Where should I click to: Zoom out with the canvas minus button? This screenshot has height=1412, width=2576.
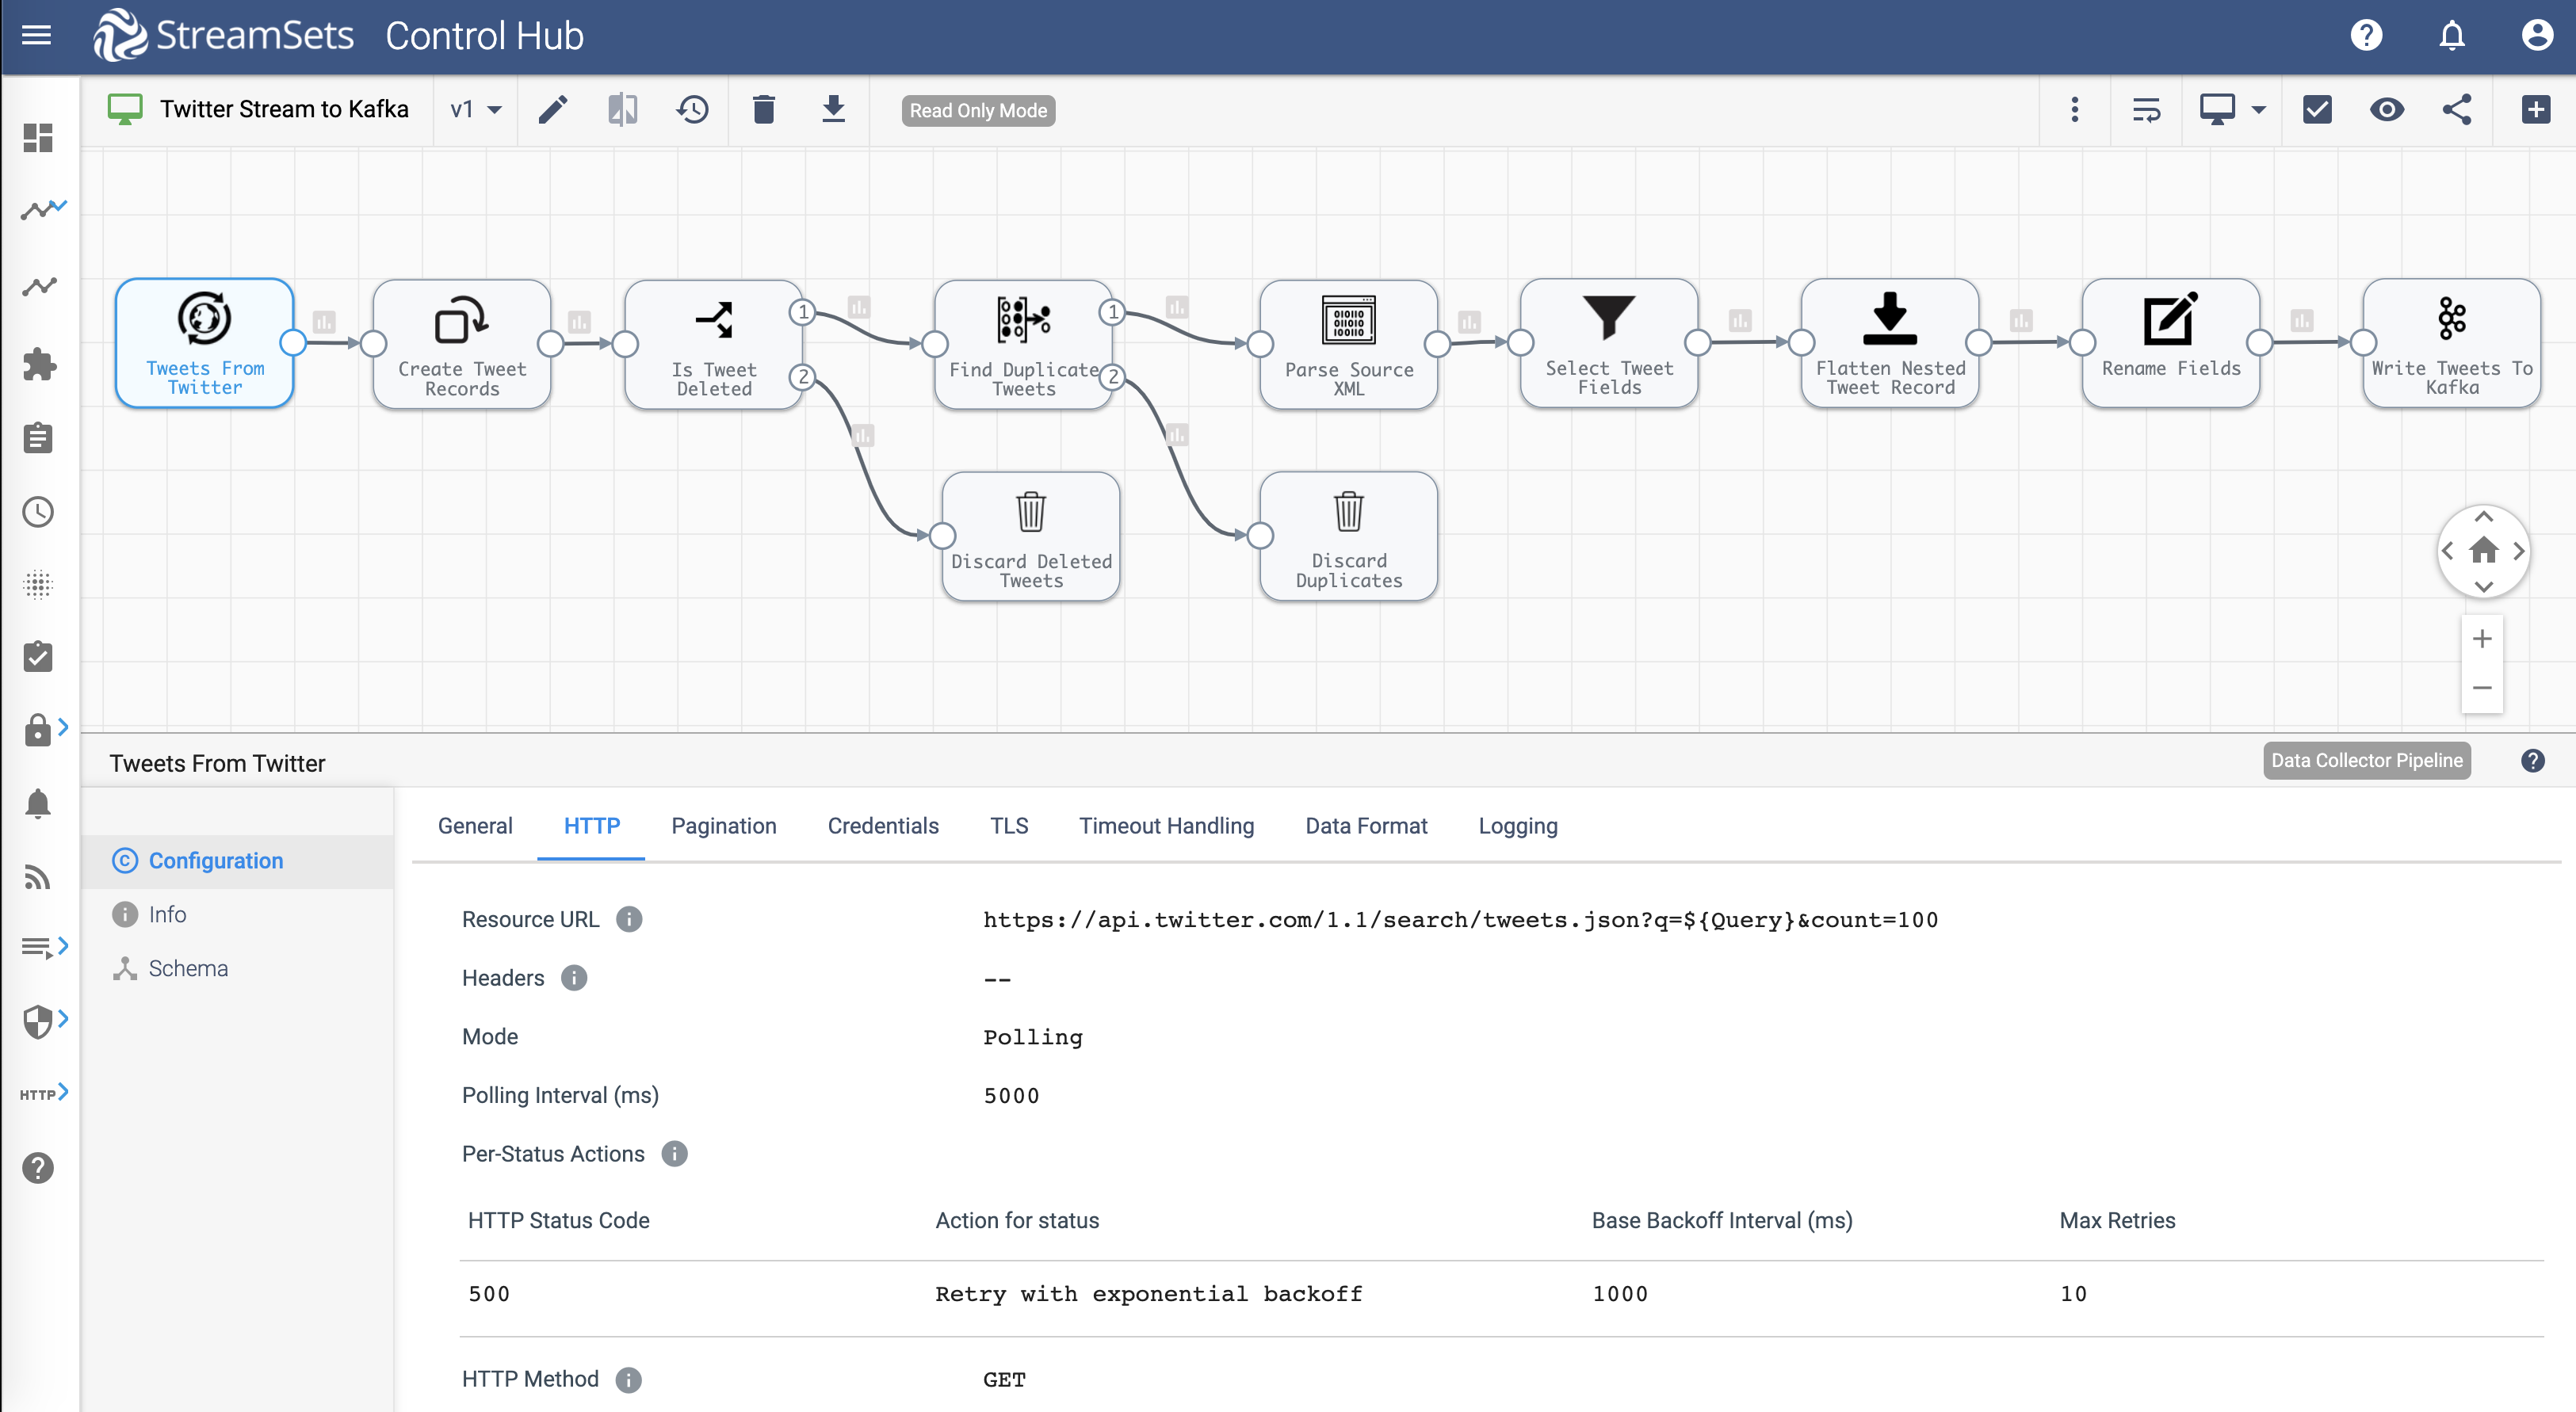click(x=2482, y=688)
